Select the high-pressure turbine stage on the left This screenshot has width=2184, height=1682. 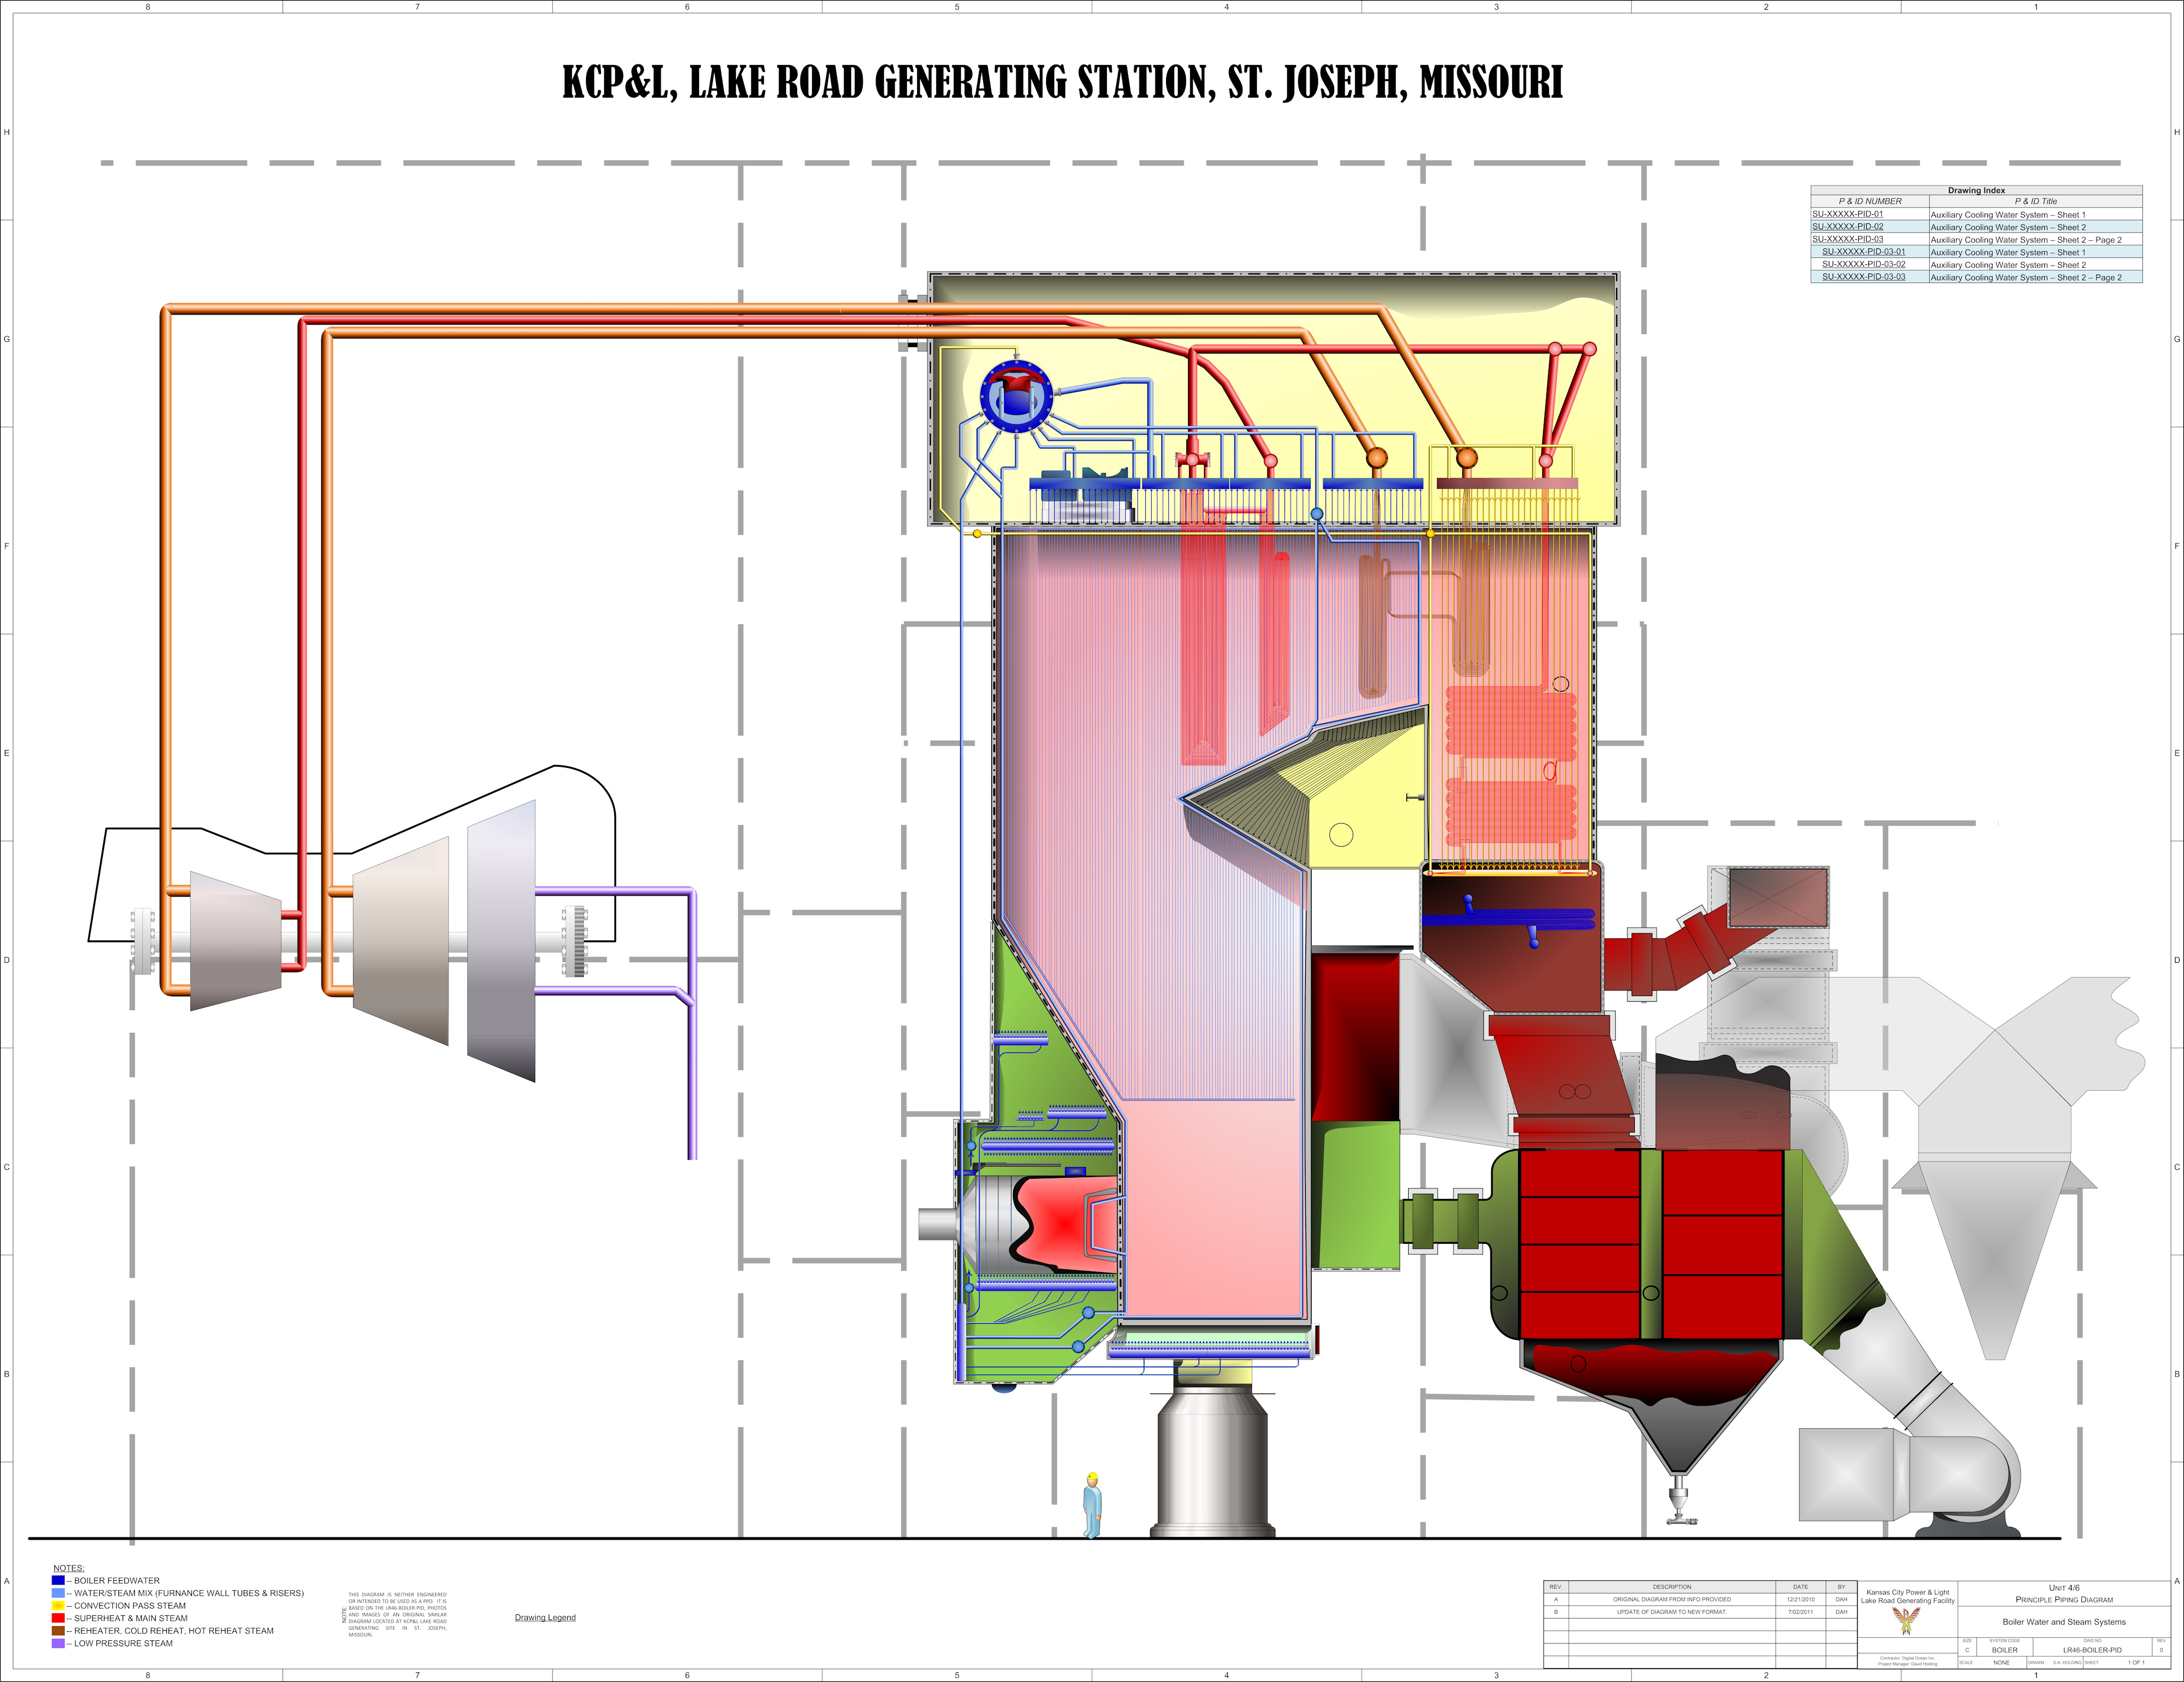pyautogui.click(x=234, y=940)
